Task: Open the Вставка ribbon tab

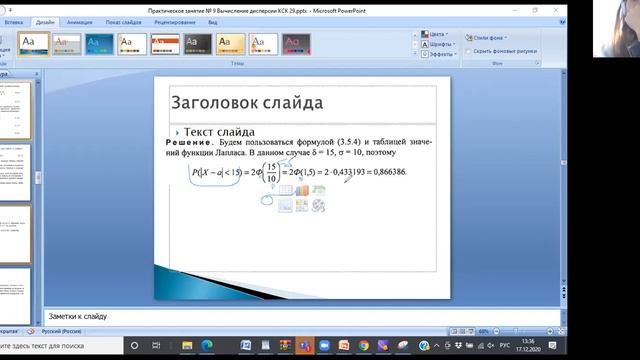Action: coord(13,22)
